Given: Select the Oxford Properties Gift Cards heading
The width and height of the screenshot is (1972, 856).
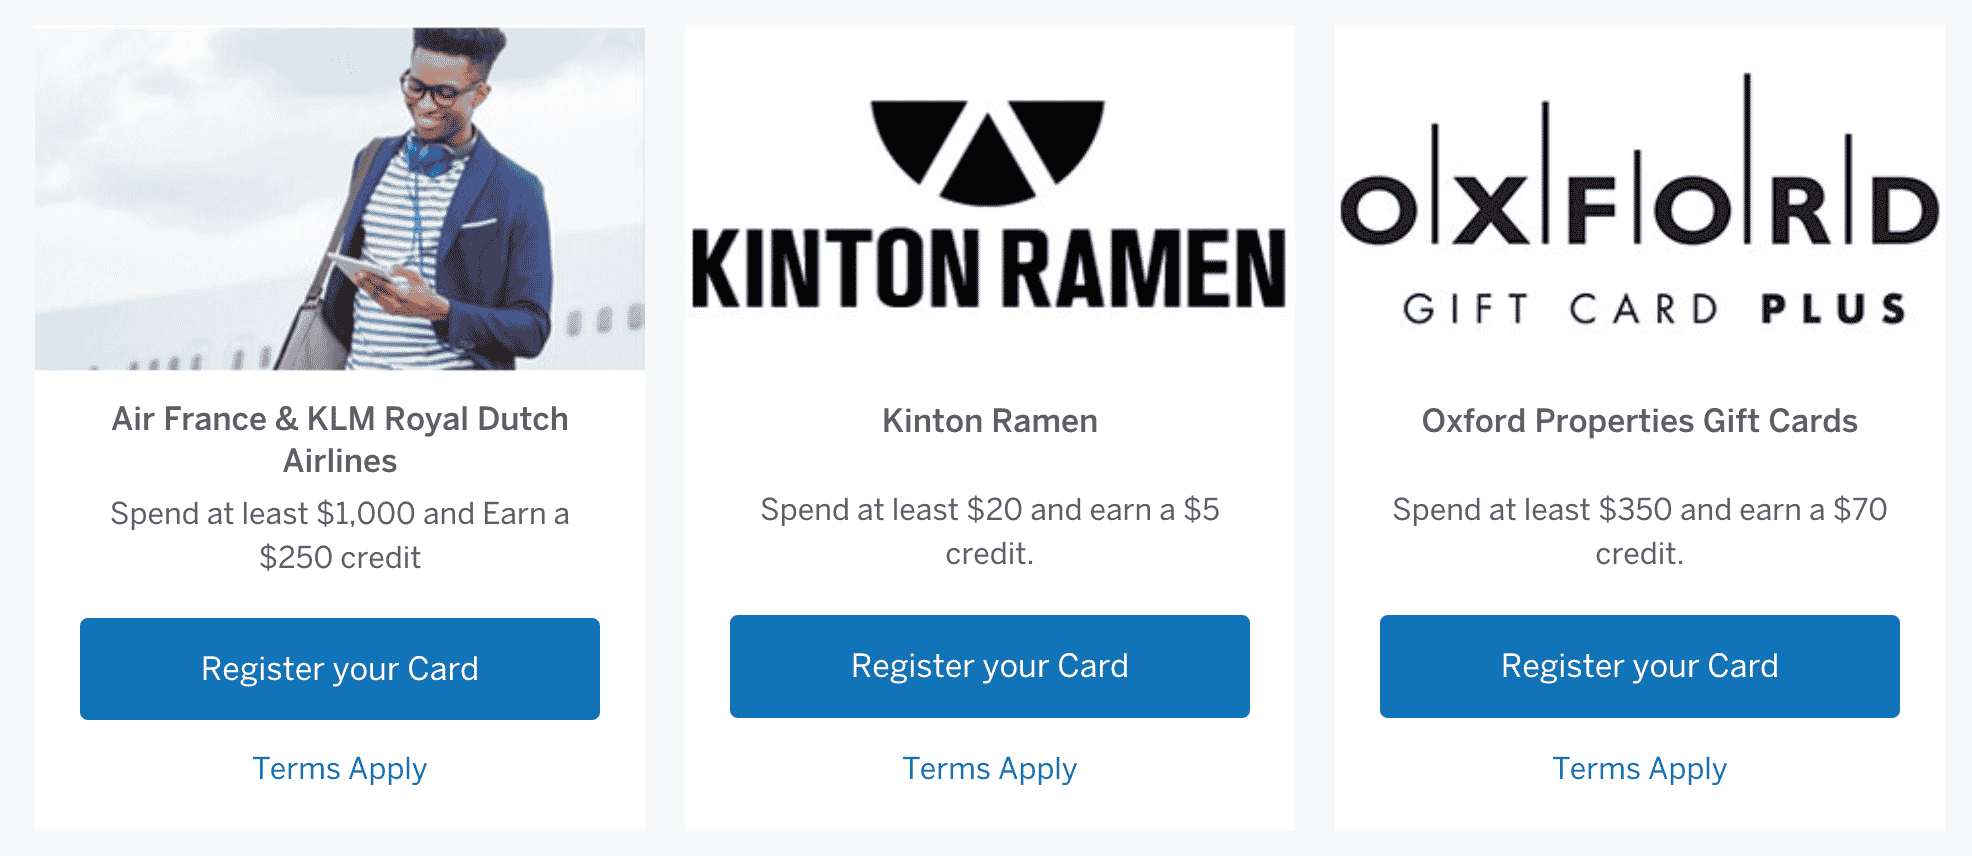Looking at the screenshot, I should pyautogui.click(x=1639, y=421).
